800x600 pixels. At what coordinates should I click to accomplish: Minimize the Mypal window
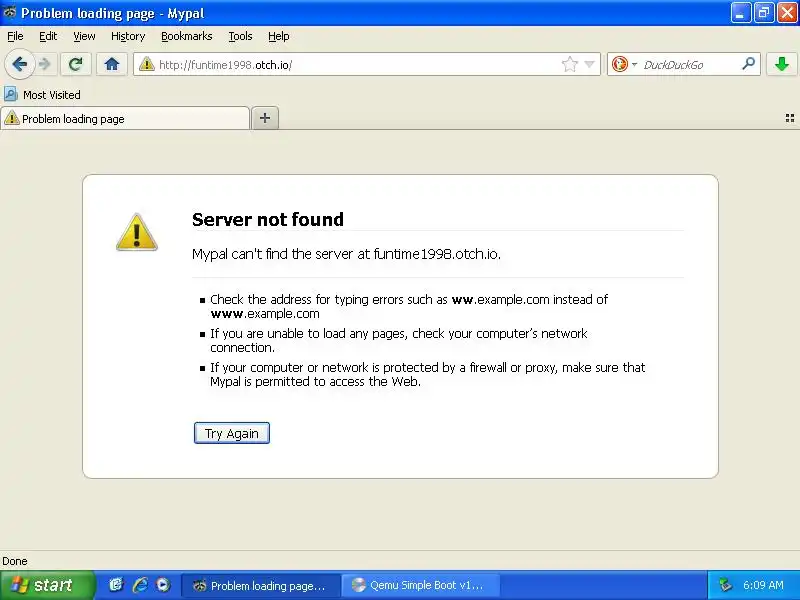741,13
